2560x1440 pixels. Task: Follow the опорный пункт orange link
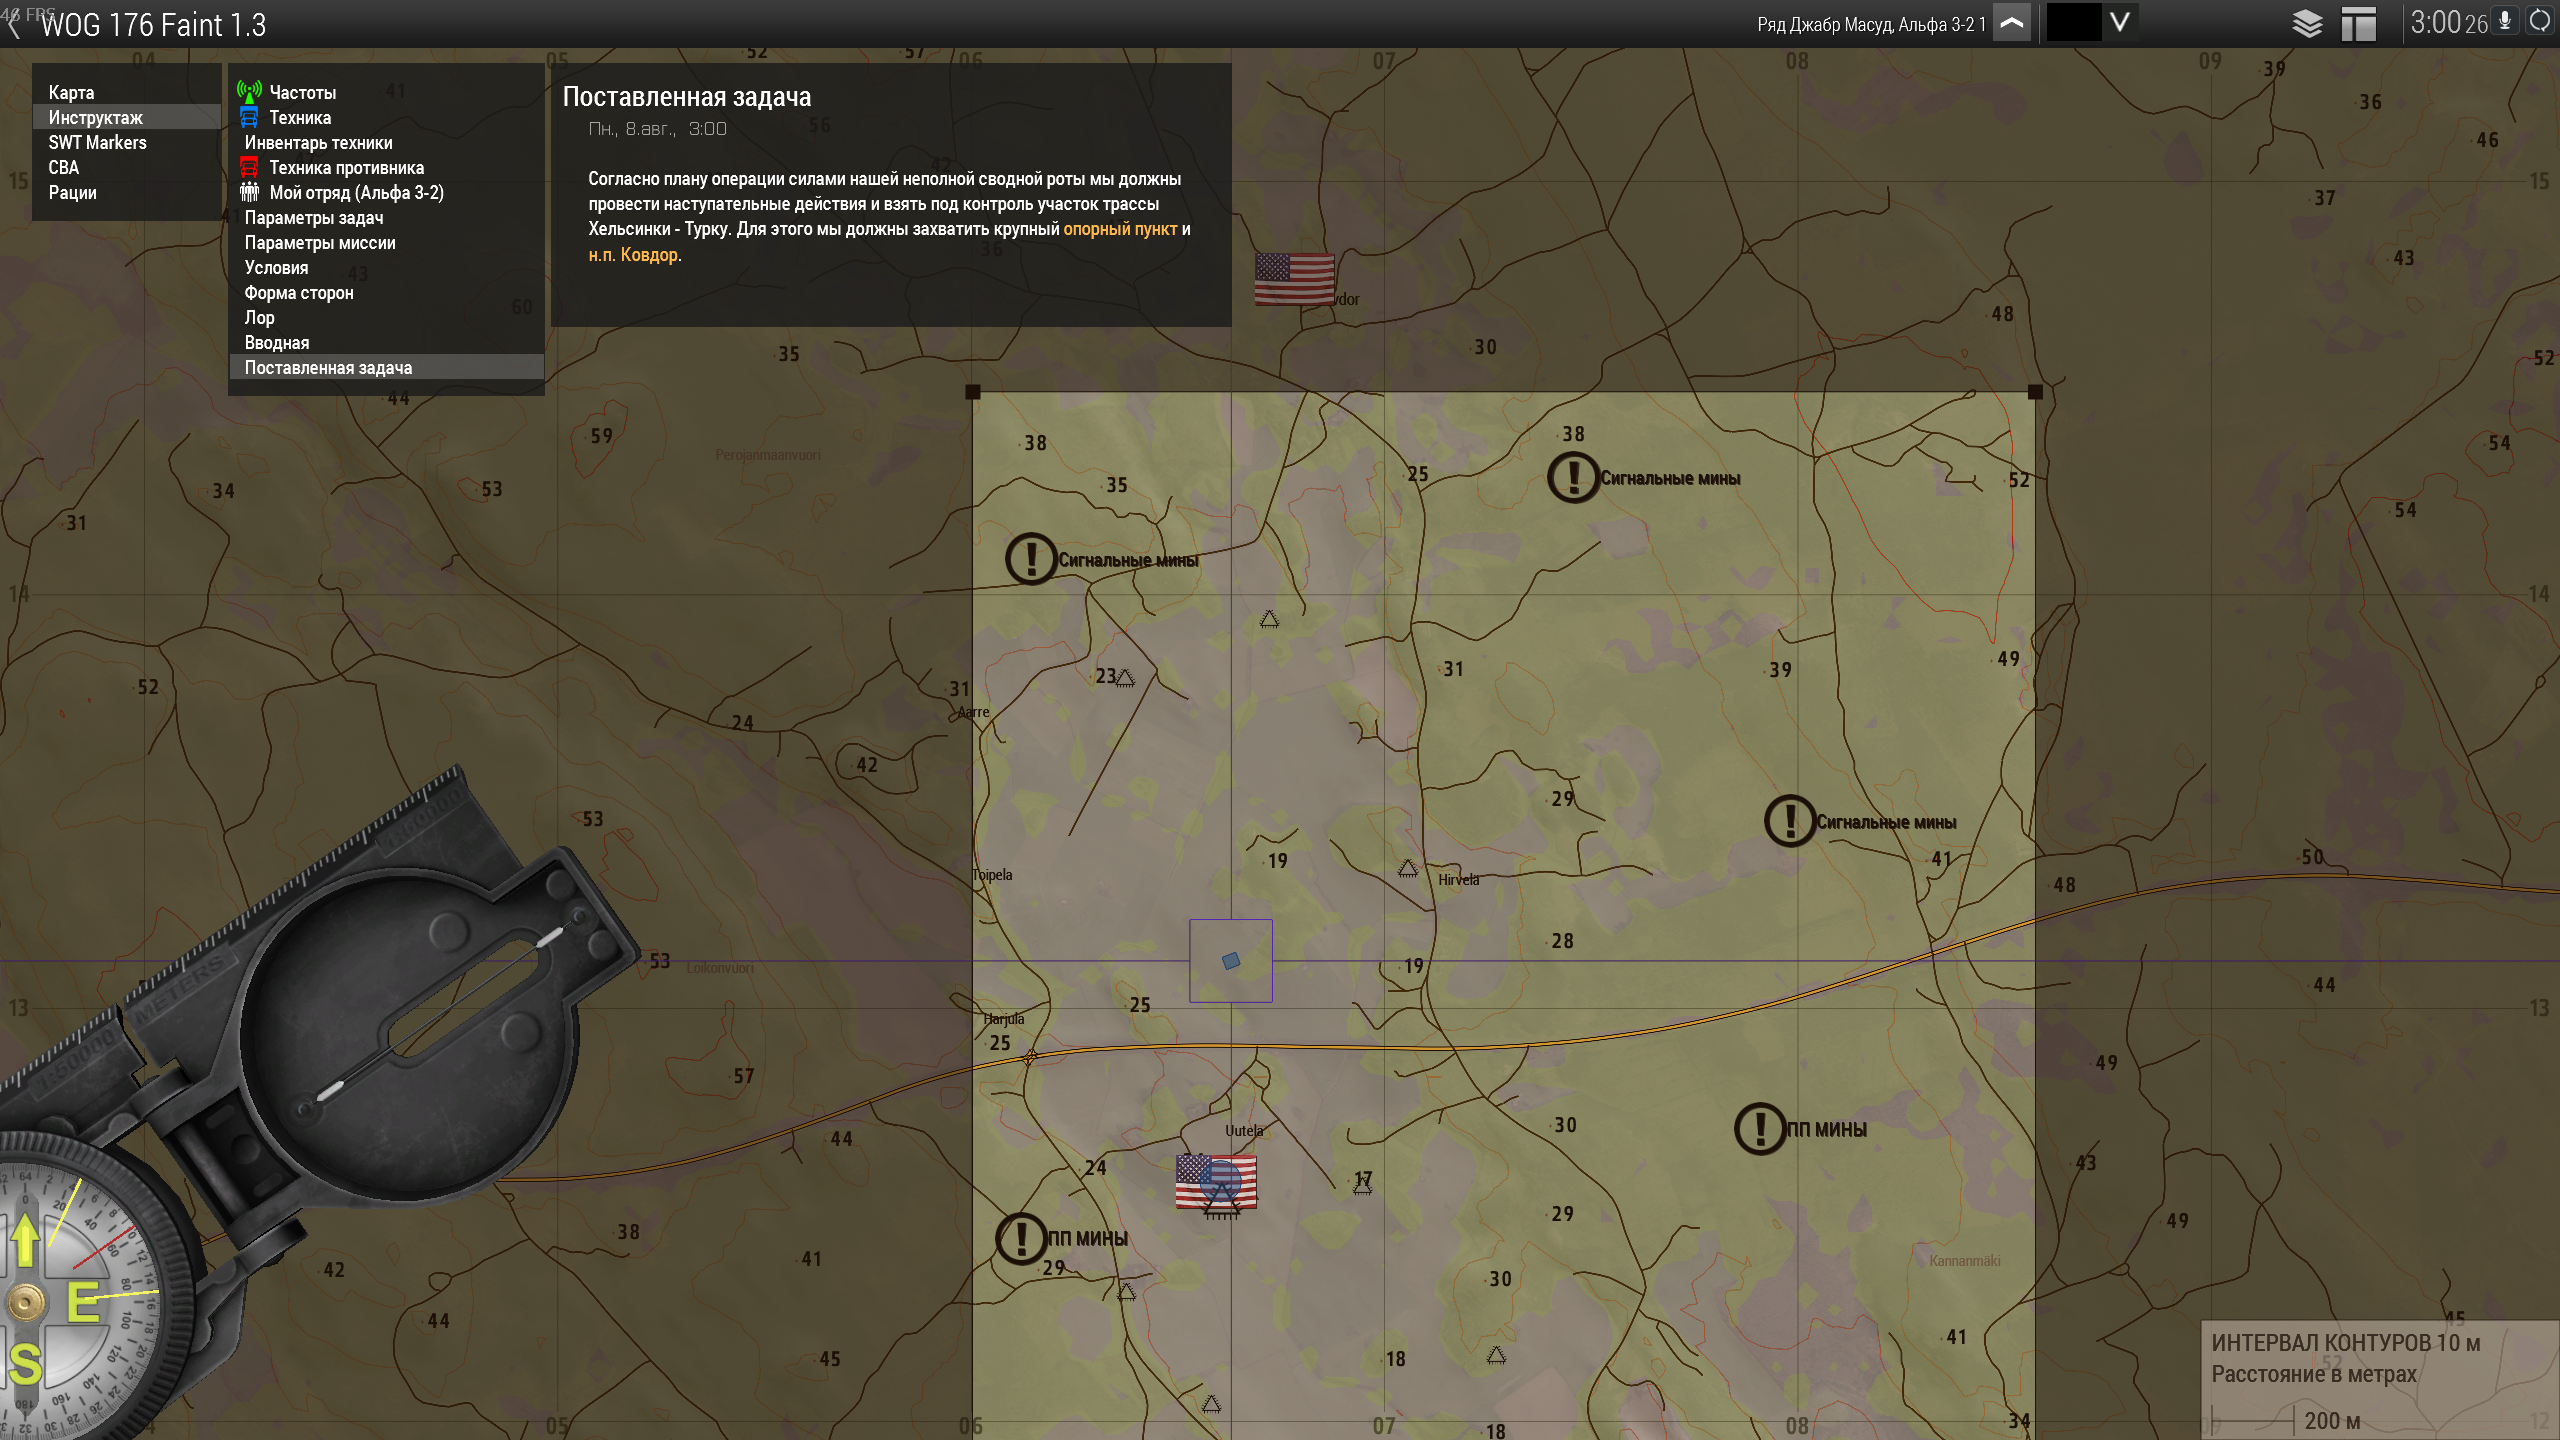point(1119,229)
